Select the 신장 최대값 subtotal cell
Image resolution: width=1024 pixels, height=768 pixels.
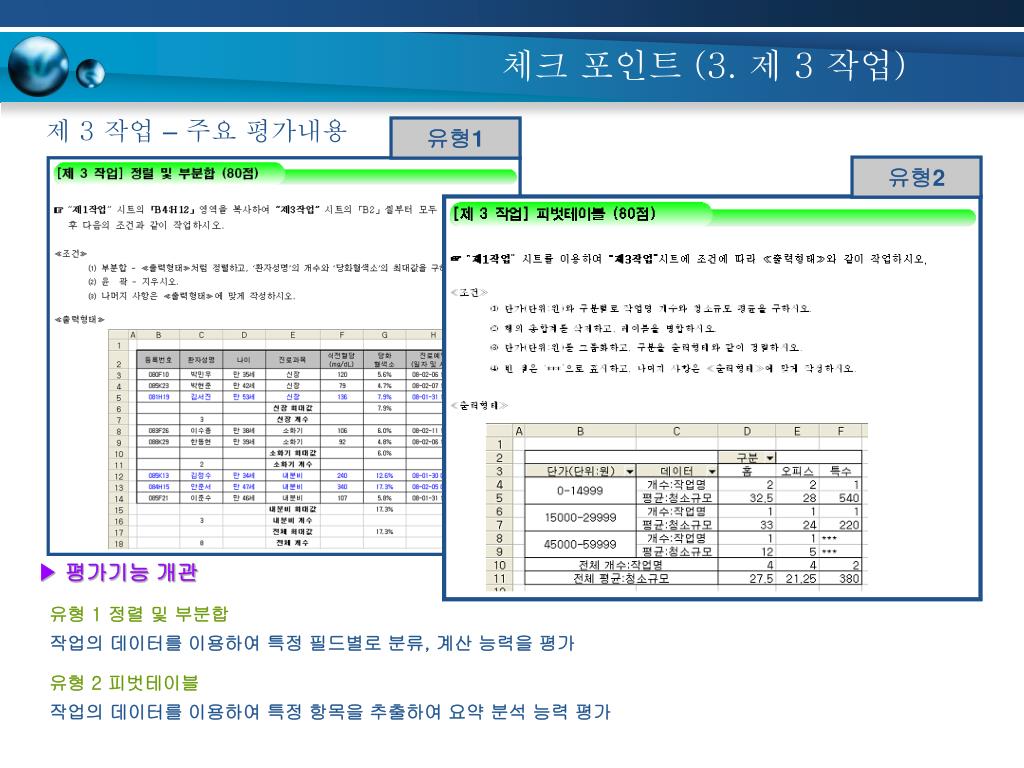[x=293, y=408]
